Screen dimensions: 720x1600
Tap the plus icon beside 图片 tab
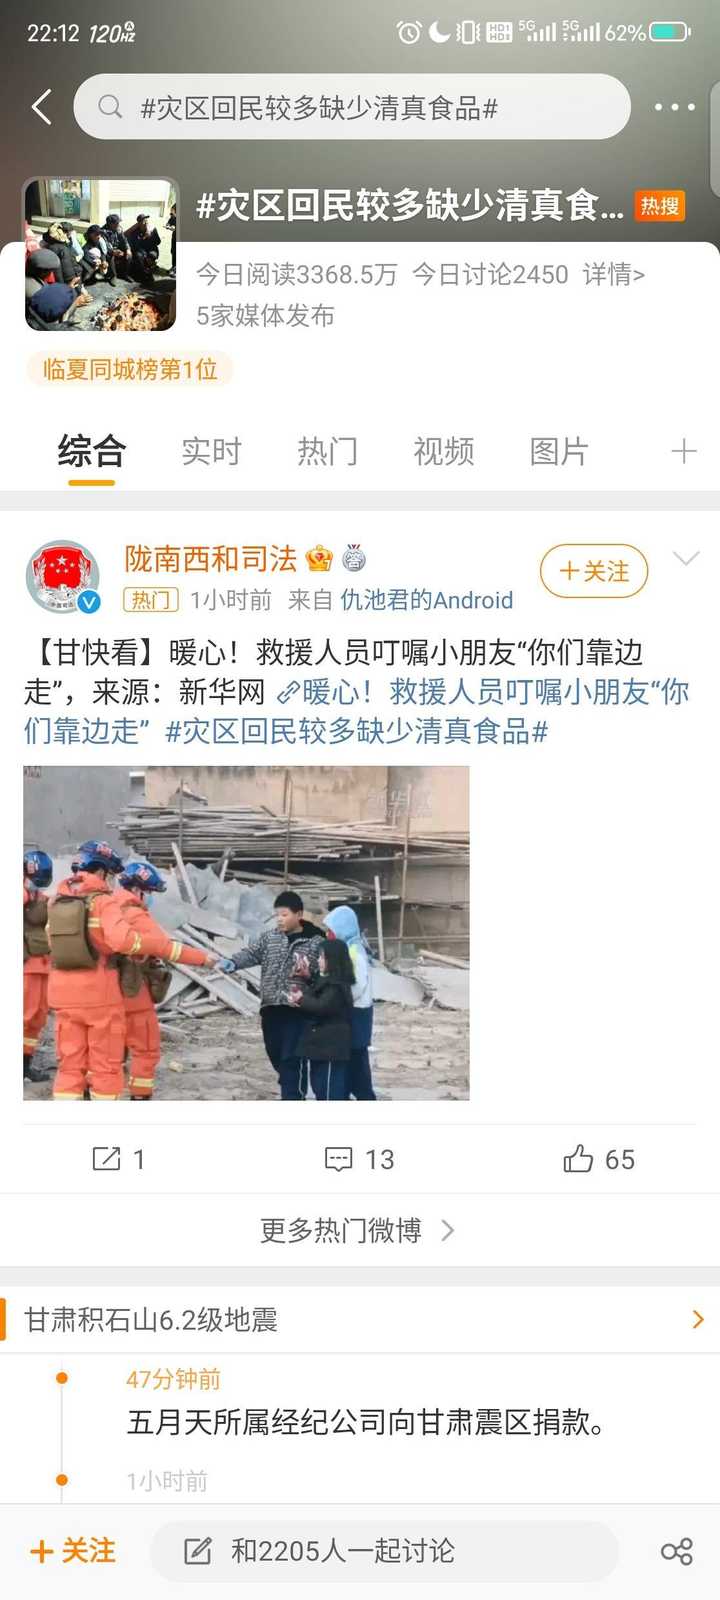pyautogui.click(x=684, y=451)
